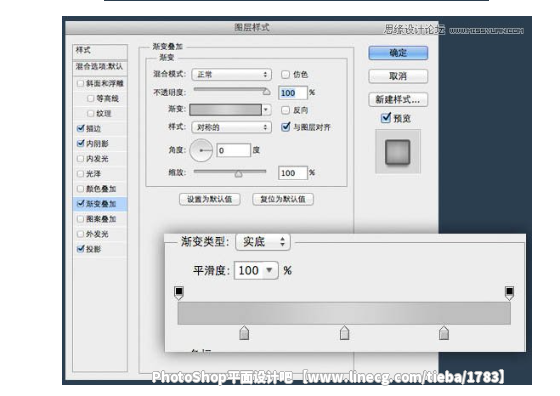The height and width of the screenshot is (396, 560).
Task: Open the 平滑度 100 dropdown arrow
Action: point(270,270)
